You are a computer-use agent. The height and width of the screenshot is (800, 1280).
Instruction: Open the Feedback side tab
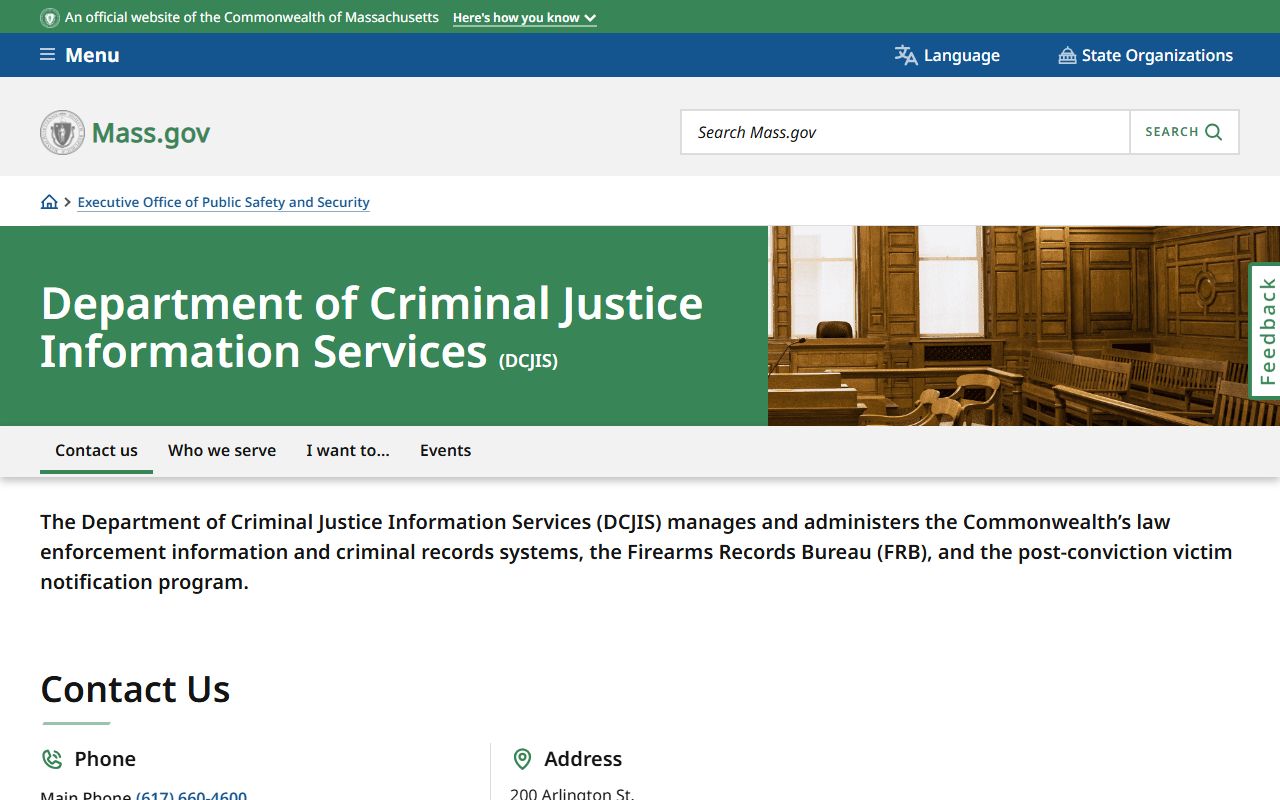click(1266, 331)
